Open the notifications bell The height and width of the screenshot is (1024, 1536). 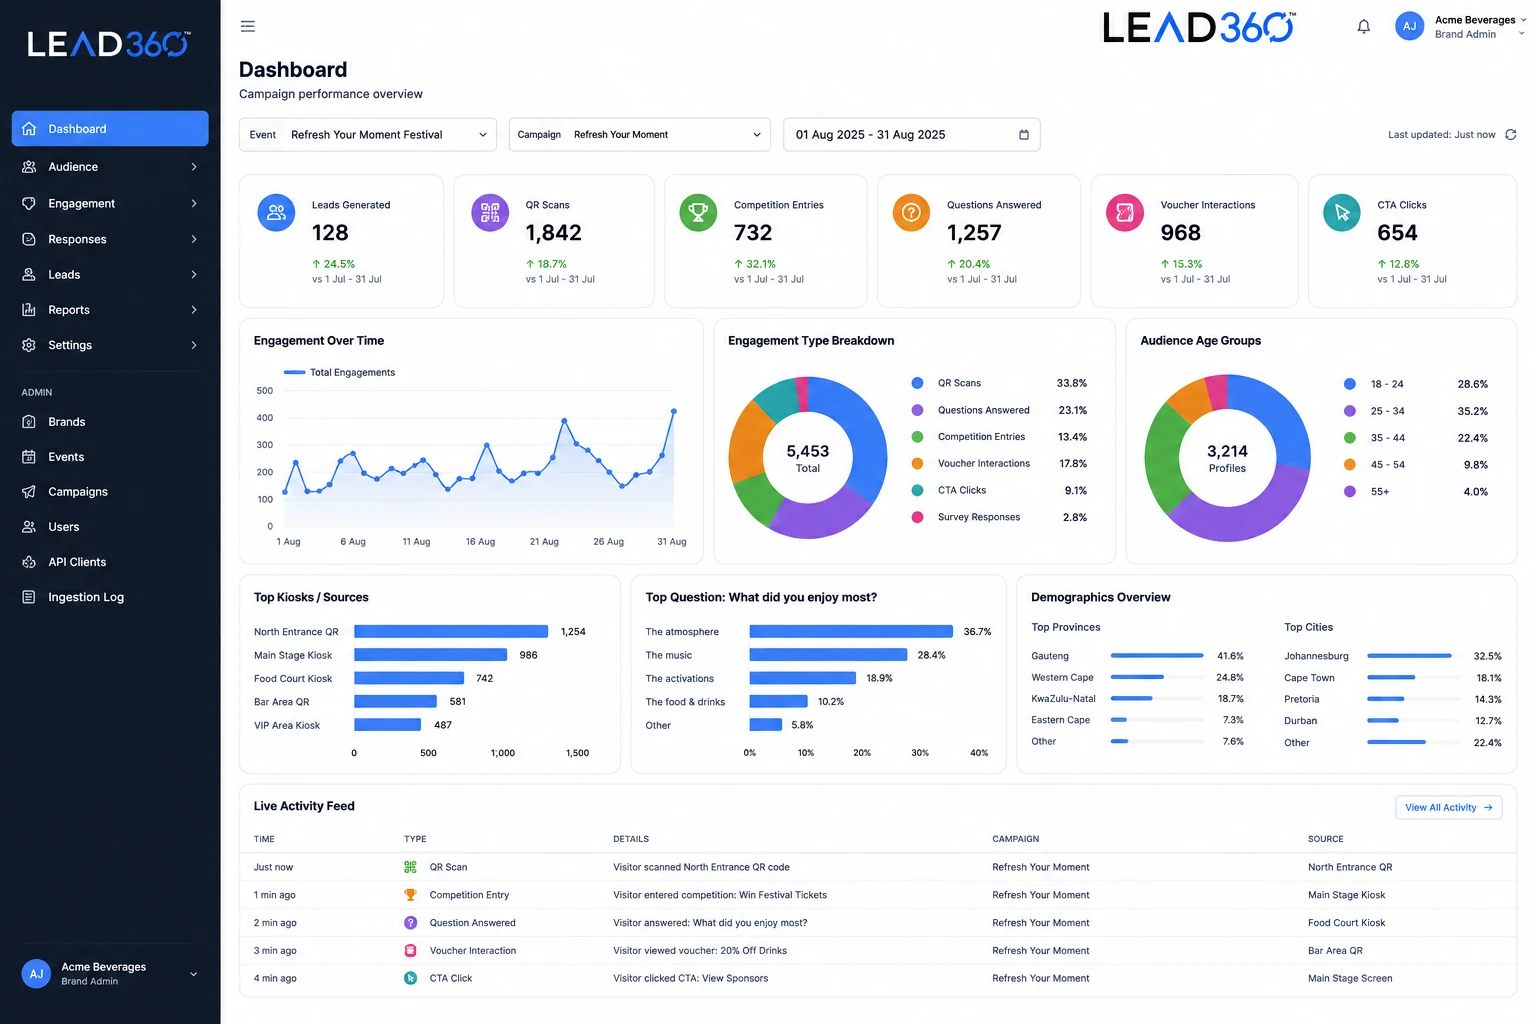point(1363,27)
